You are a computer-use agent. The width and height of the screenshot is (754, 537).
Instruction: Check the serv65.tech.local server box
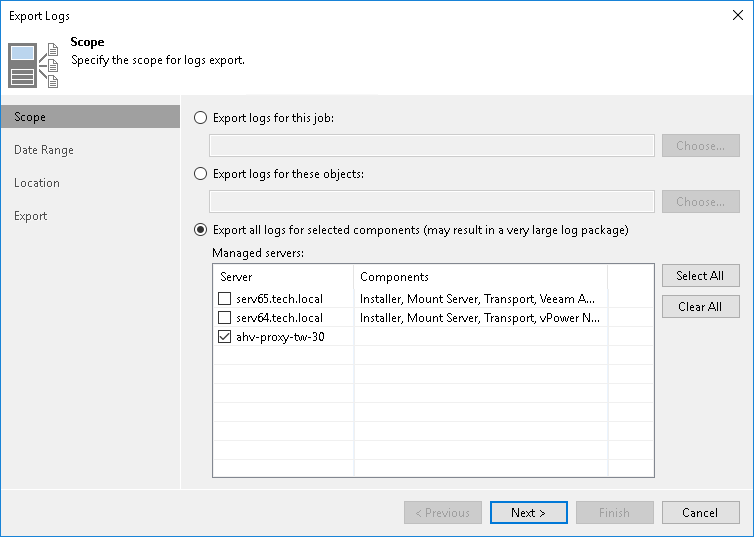pyautogui.click(x=225, y=299)
